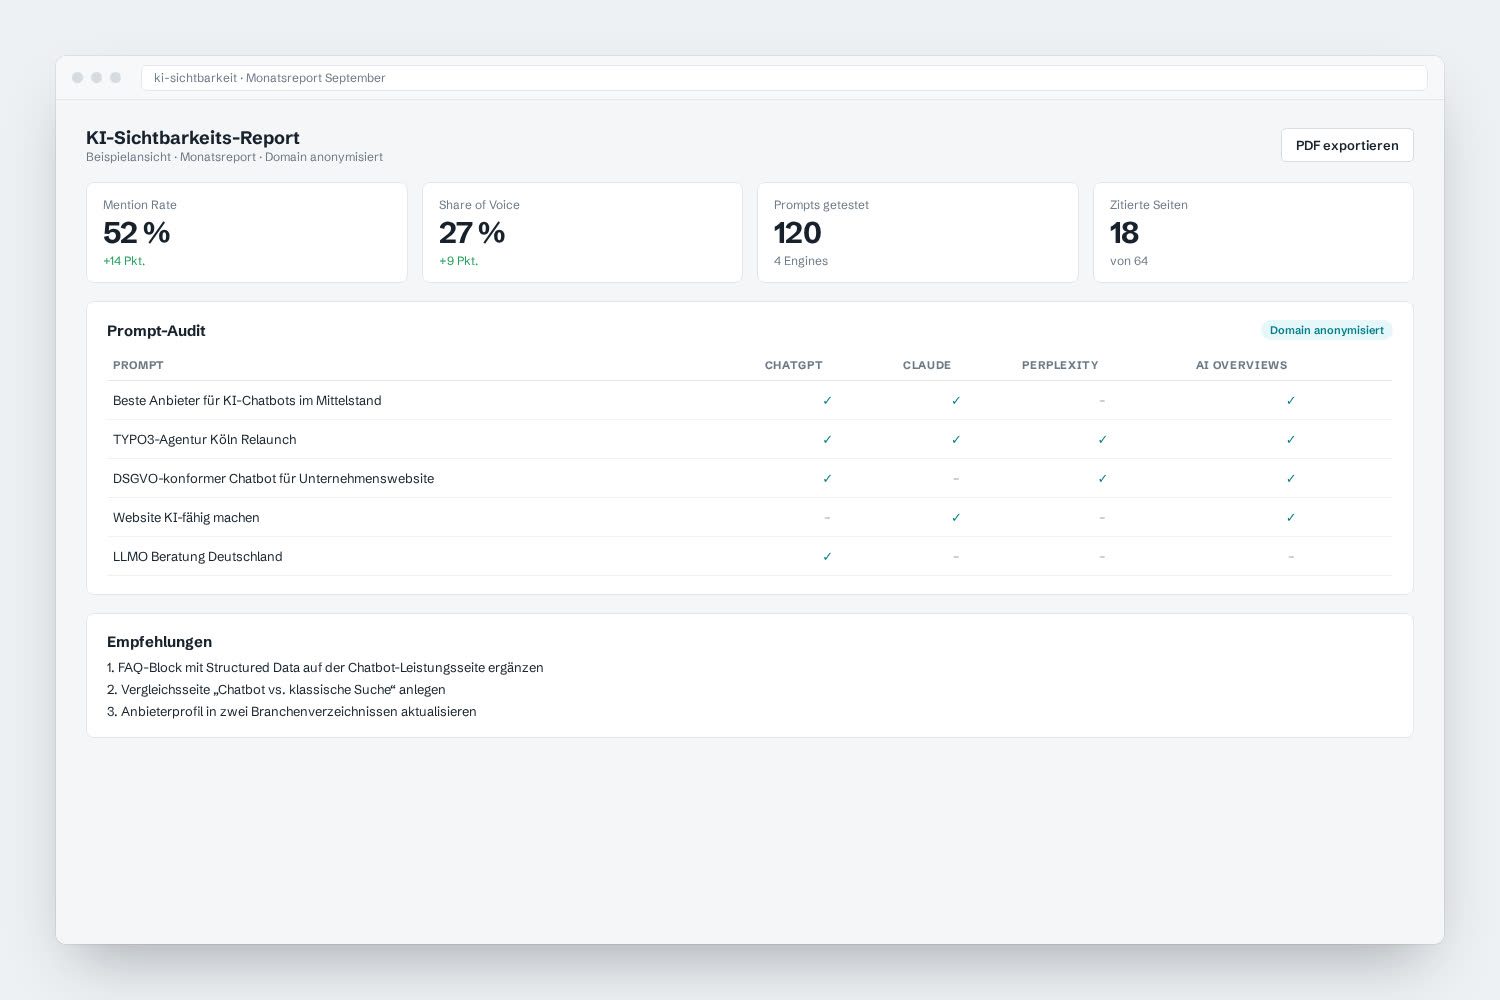Click ChatGPT checkmark in DSGVO-konformer Chatbot row
This screenshot has width=1500, height=1000.
(x=827, y=478)
